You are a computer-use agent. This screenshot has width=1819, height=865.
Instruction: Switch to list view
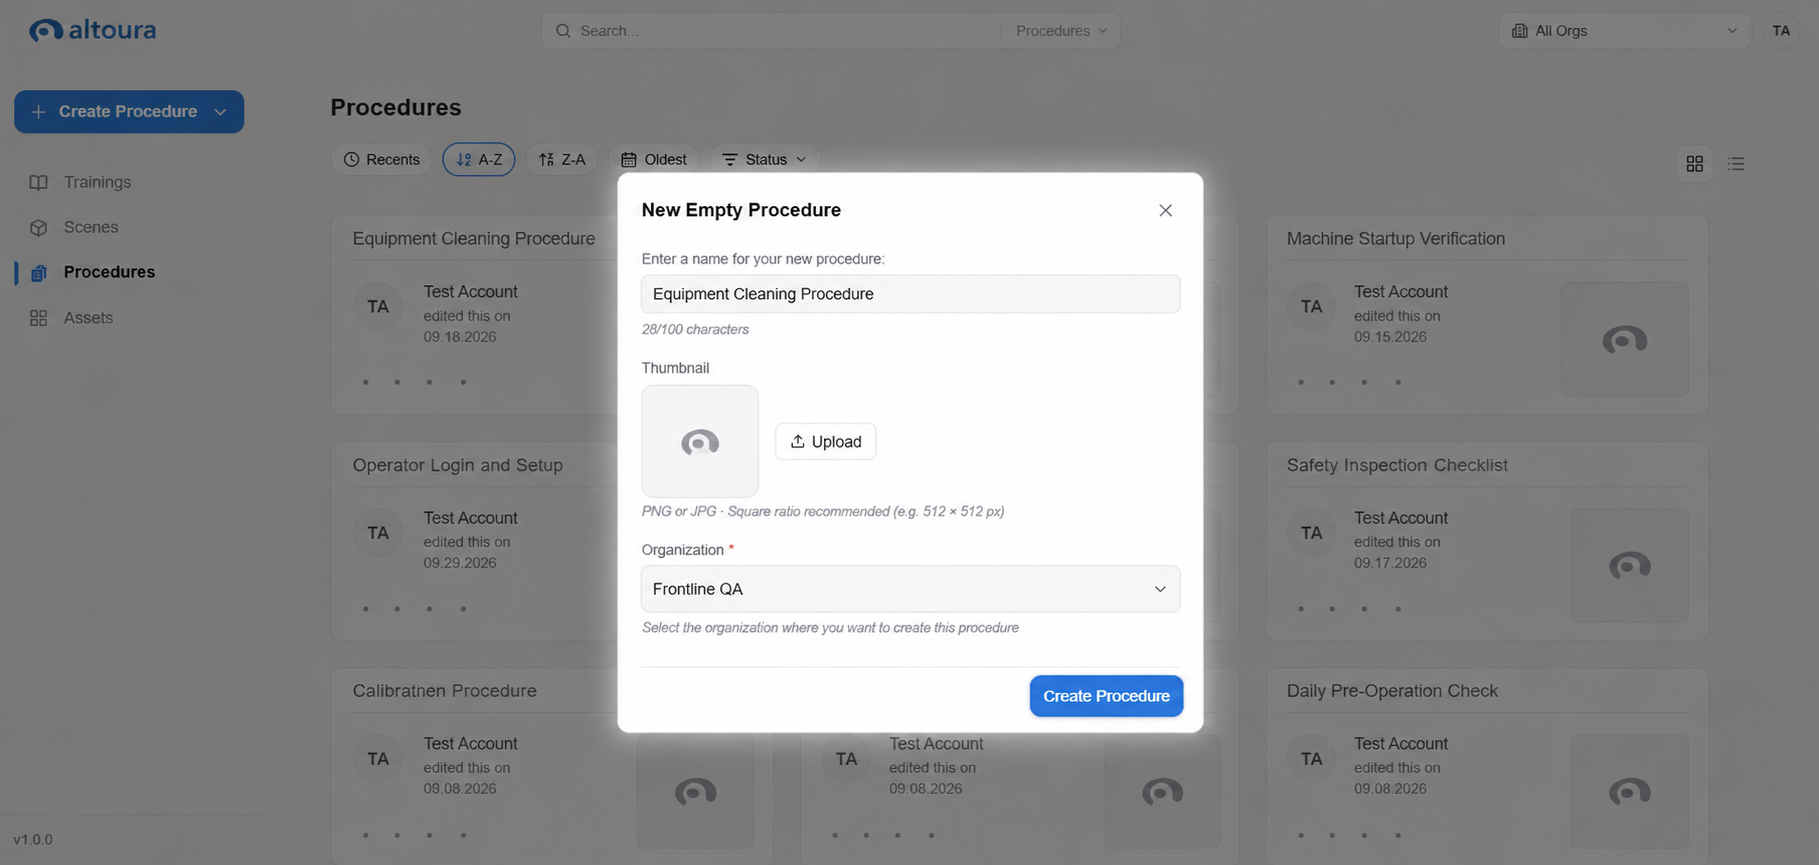pyautogui.click(x=1736, y=163)
